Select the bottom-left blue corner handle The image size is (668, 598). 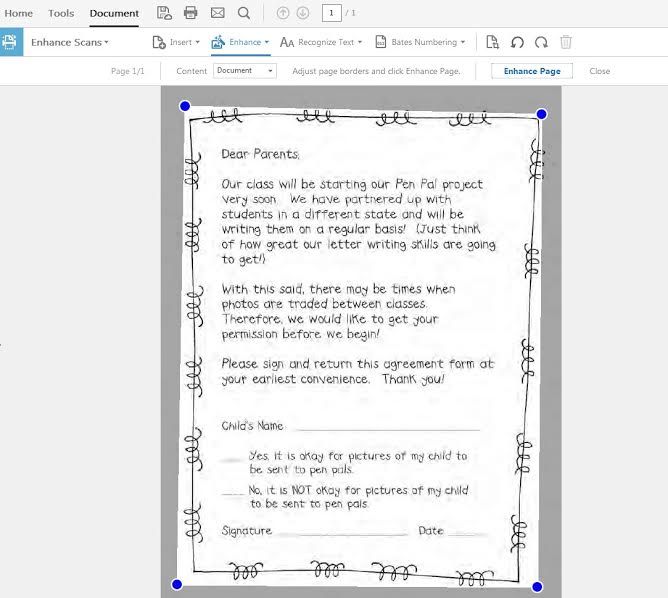click(177, 584)
